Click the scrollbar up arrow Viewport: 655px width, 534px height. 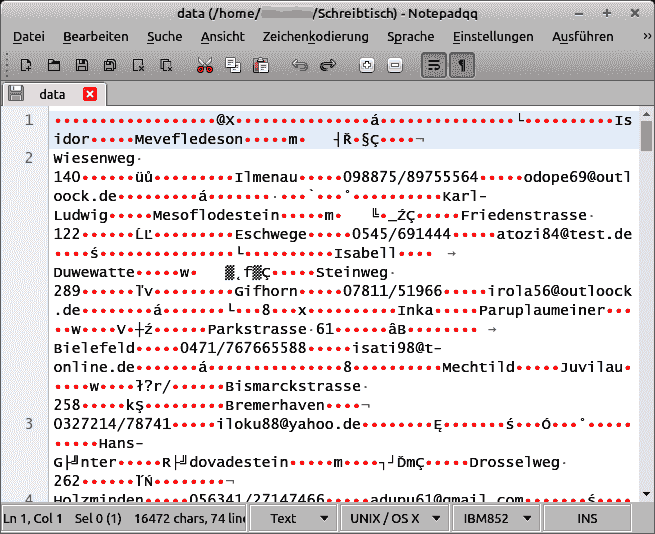coord(646,114)
